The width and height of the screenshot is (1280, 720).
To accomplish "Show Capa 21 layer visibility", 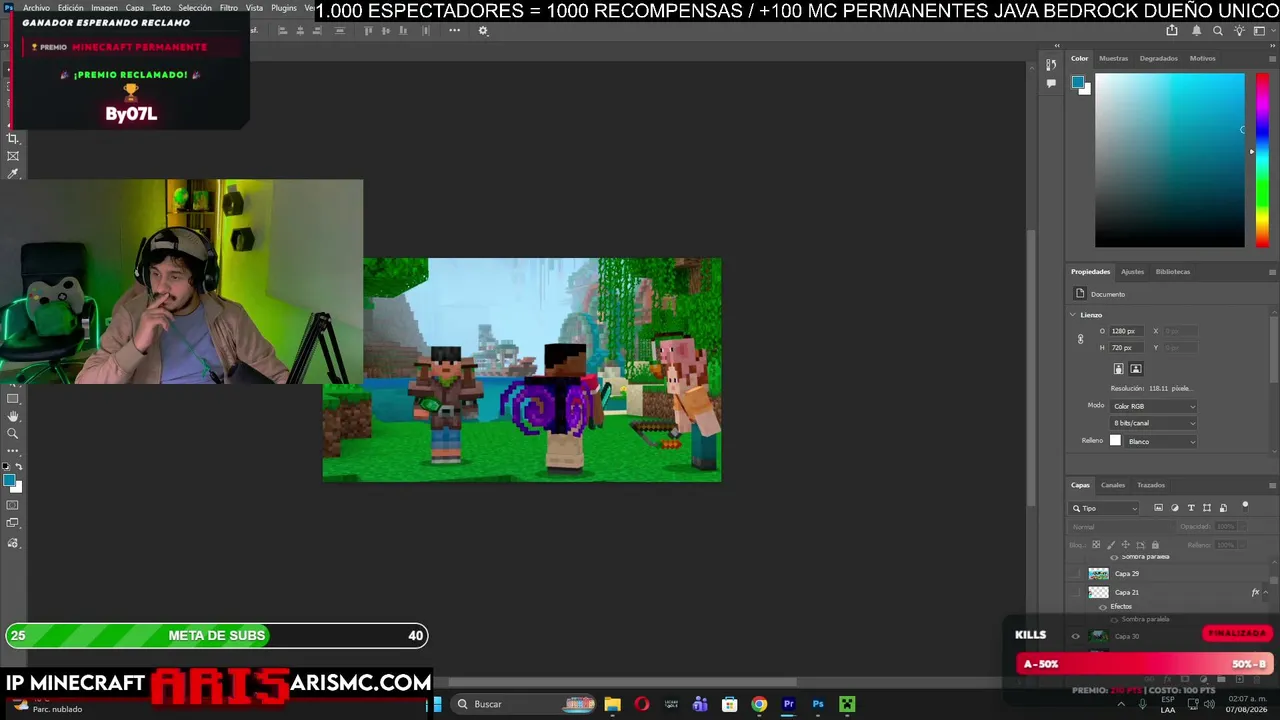I will (1076, 592).
